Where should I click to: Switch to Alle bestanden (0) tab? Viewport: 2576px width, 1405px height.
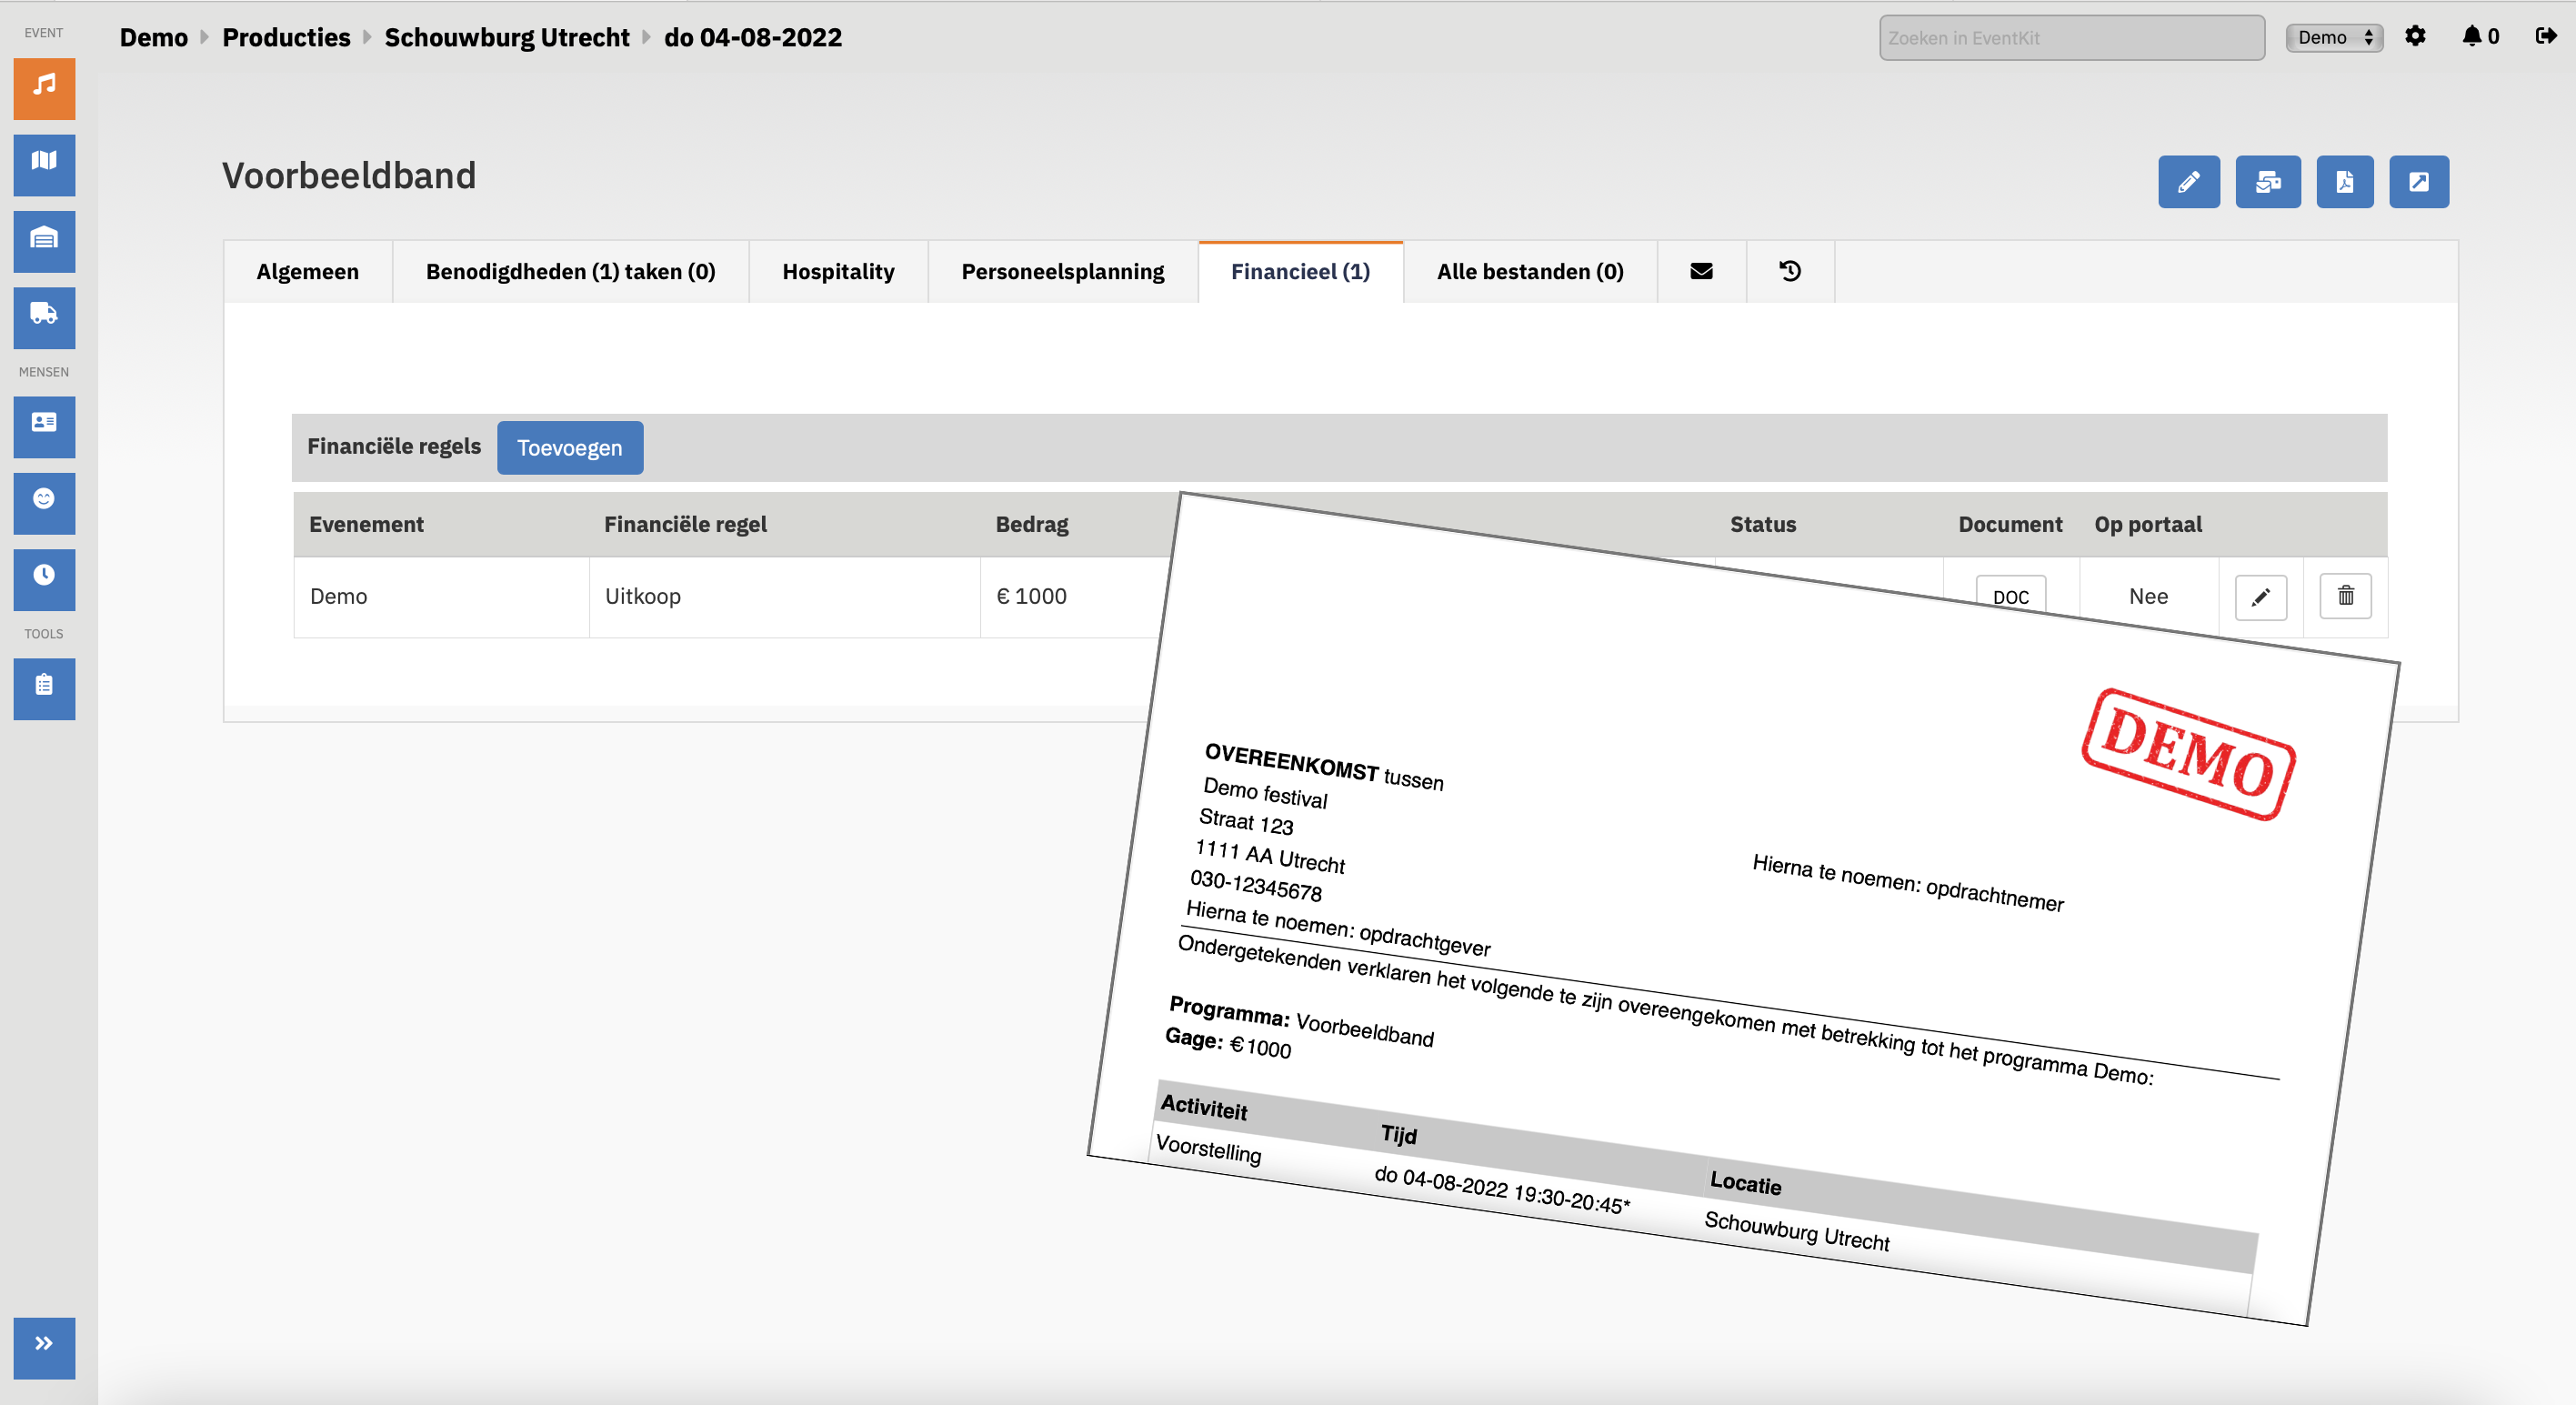coord(1529,271)
